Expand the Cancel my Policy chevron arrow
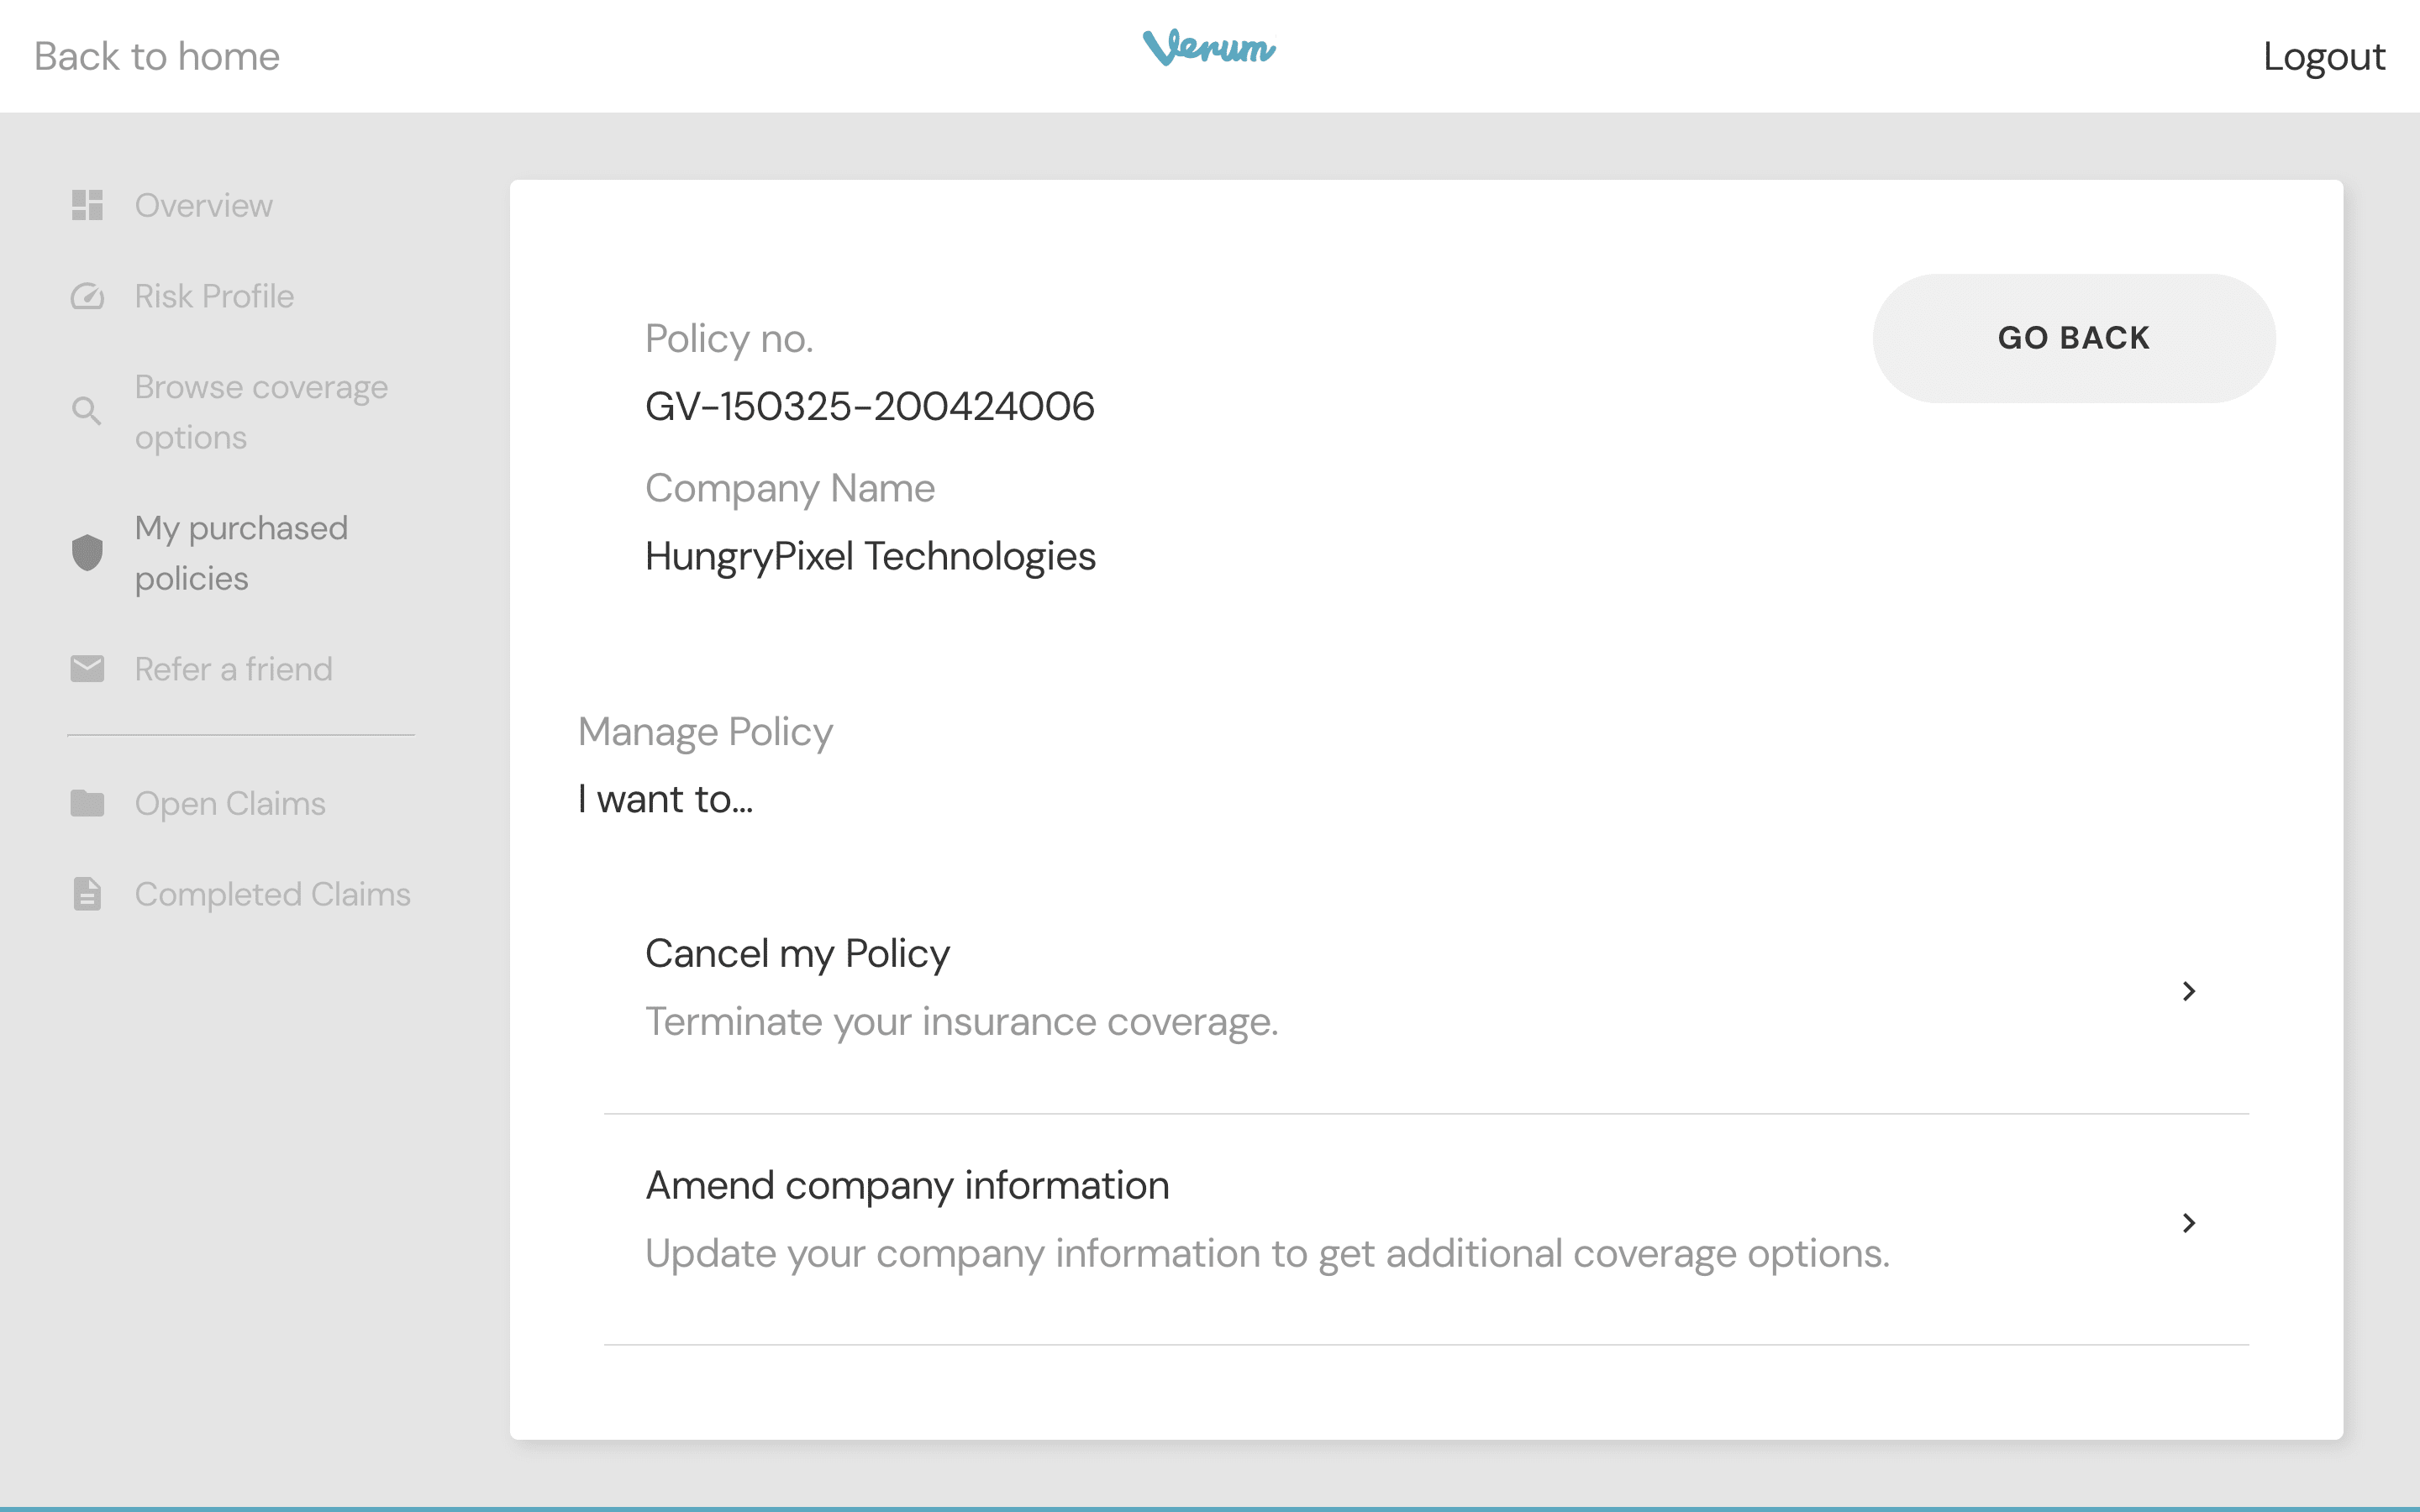Viewport: 2420px width, 1512px height. [2188, 991]
